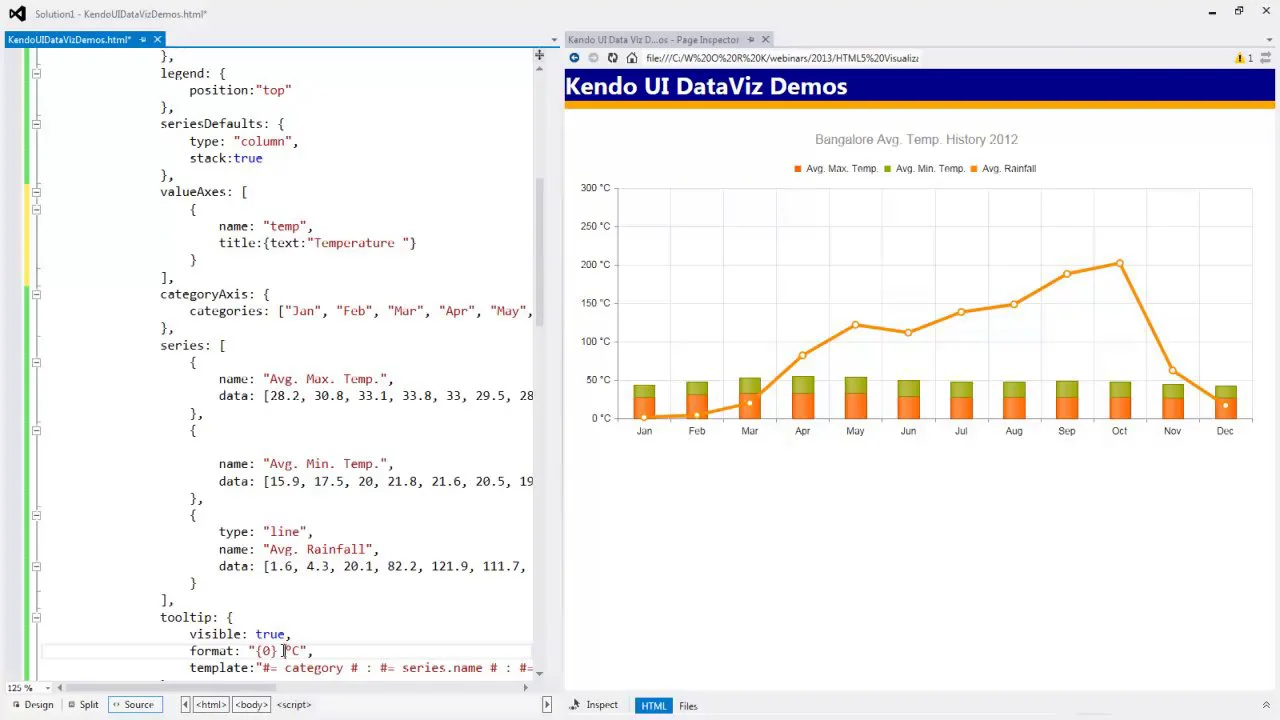This screenshot has height=720, width=1280.
Task: Select the <script> tag breadcrumb
Action: click(294, 705)
